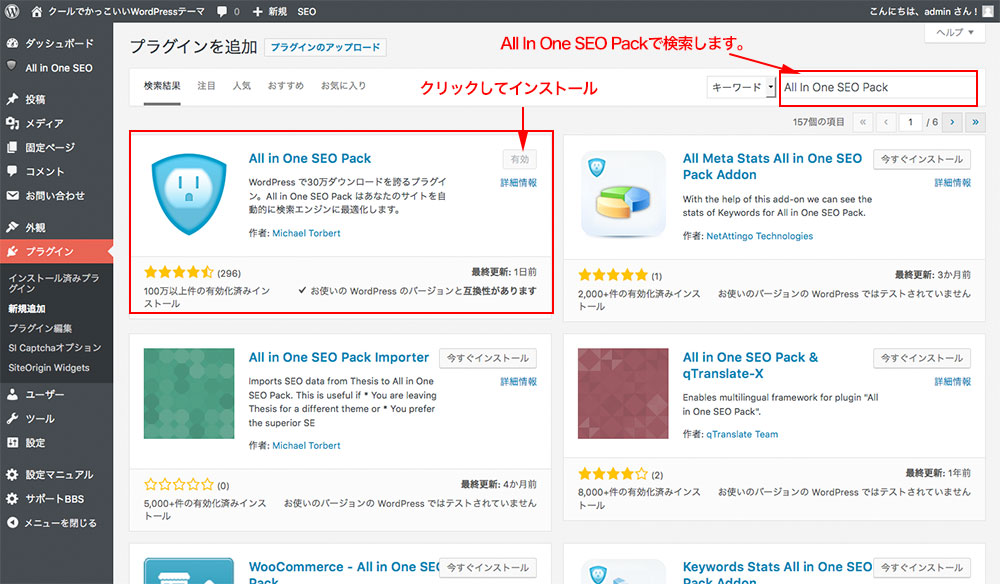Click the ユーザー person icon
This screenshot has height=584, width=1000.
pos(12,395)
